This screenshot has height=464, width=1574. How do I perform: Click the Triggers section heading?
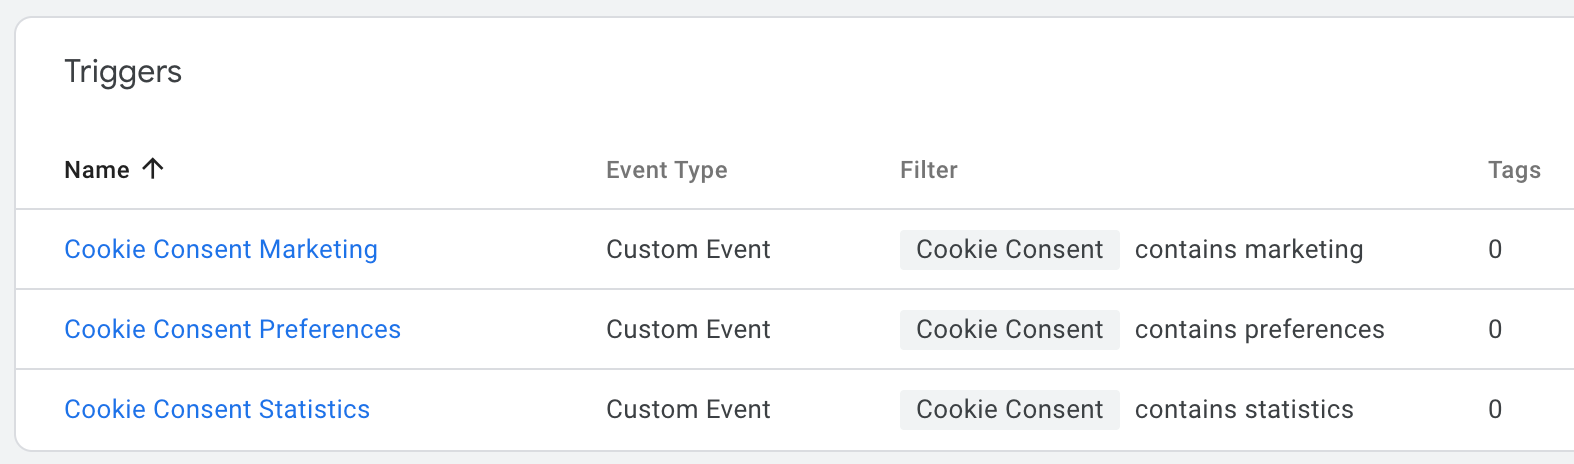(x=123, y=72)
